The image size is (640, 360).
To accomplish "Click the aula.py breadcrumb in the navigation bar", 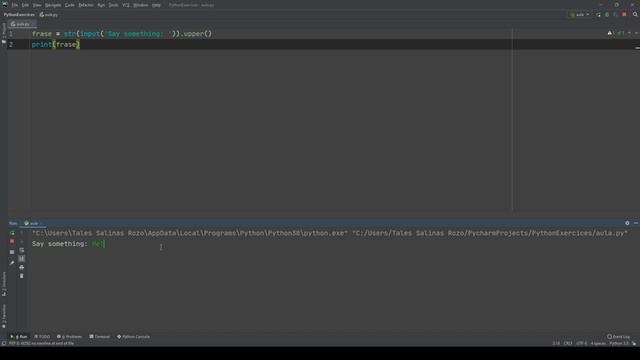I will point(49,15).
